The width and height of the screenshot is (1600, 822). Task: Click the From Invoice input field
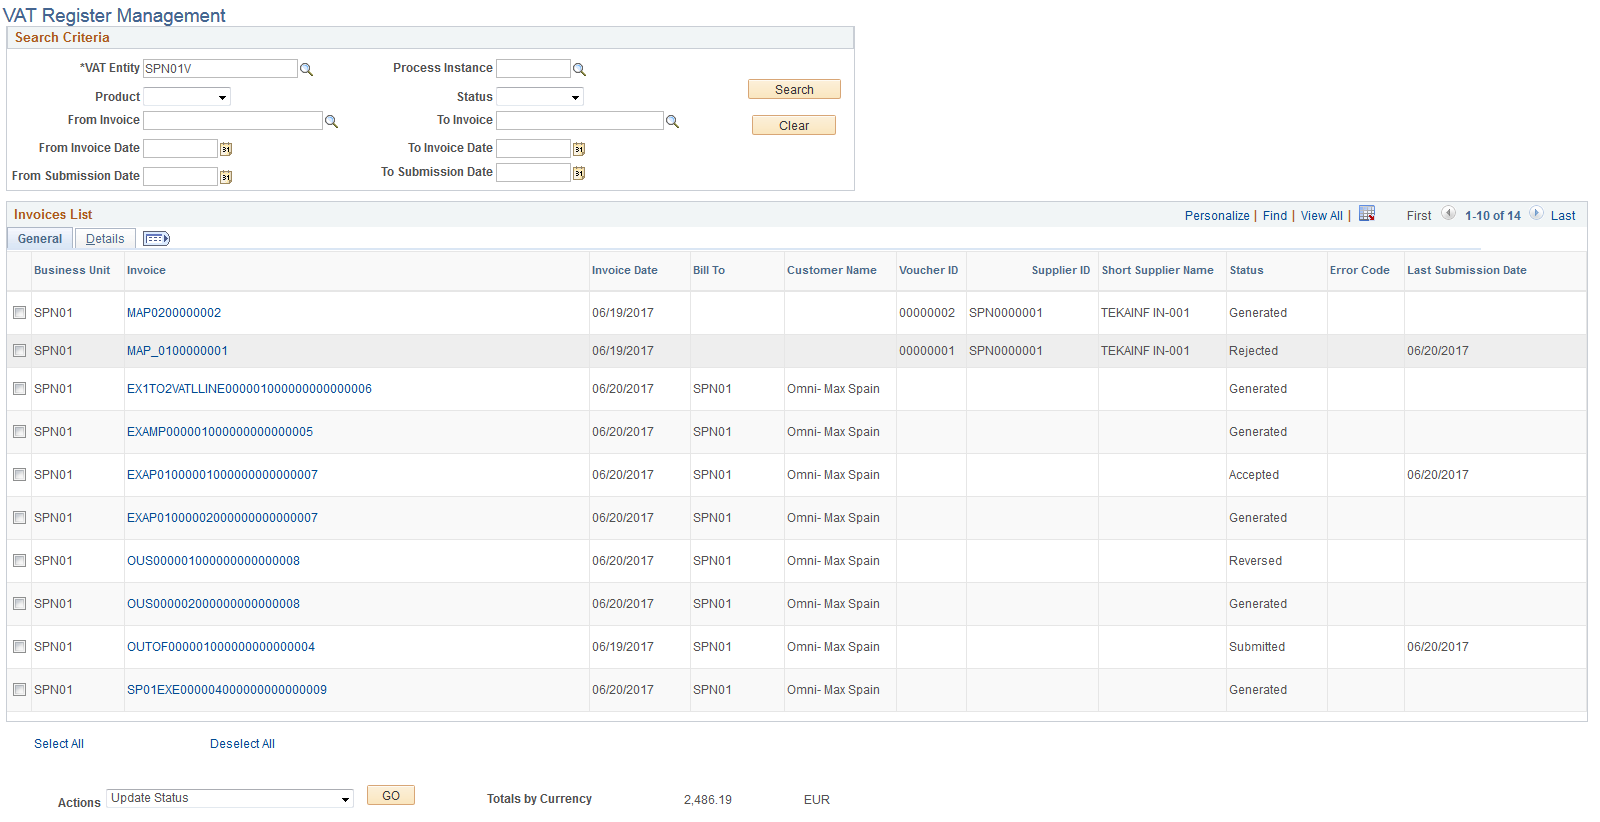pyautogui.click(x=233, y=120)
